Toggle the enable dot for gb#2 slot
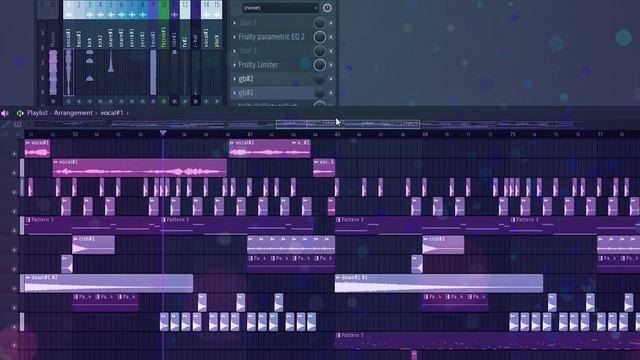 (x=331, y=79)
